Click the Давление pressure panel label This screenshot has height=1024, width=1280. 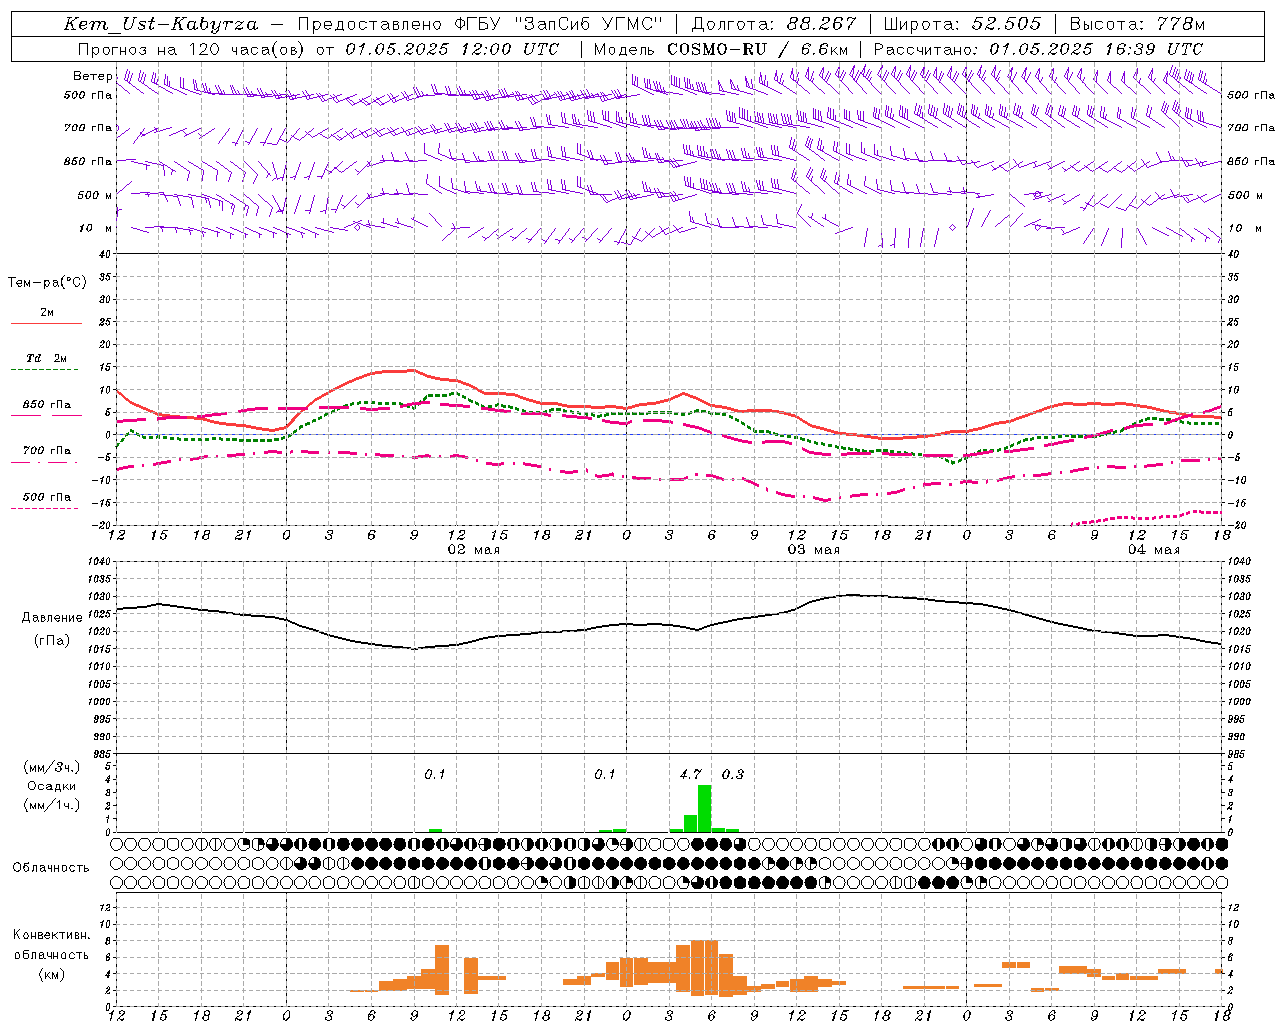52,618
